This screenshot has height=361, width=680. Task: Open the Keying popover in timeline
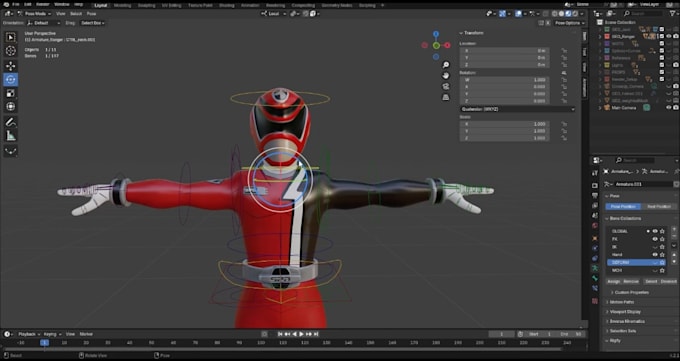point(51,334)
